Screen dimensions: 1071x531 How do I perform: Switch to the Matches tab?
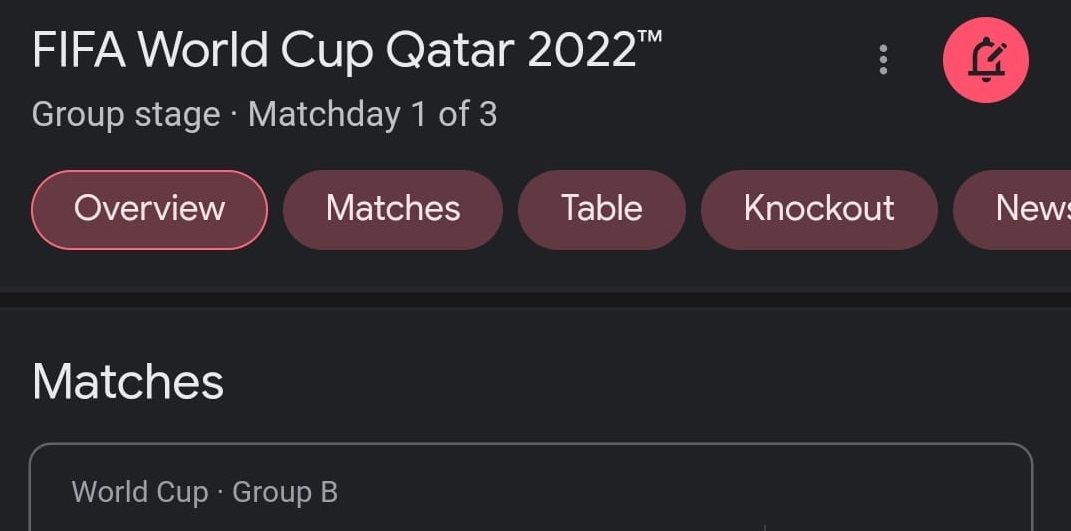tap(393, 209)
